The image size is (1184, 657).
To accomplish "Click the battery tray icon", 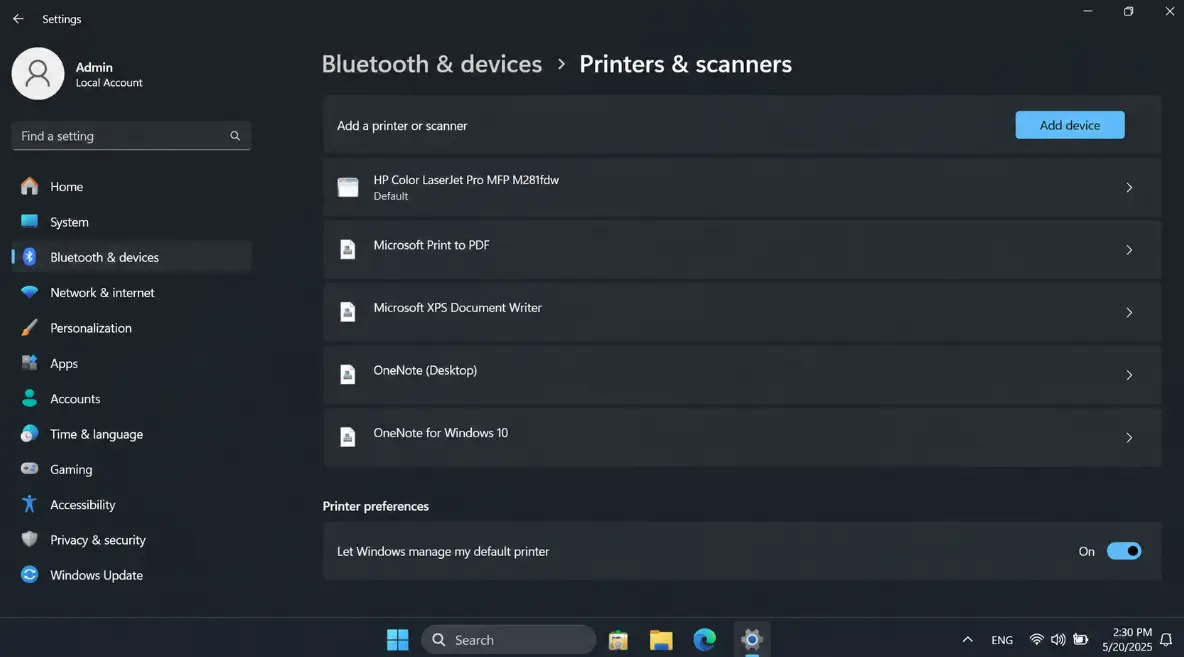I will [1081, 640].
